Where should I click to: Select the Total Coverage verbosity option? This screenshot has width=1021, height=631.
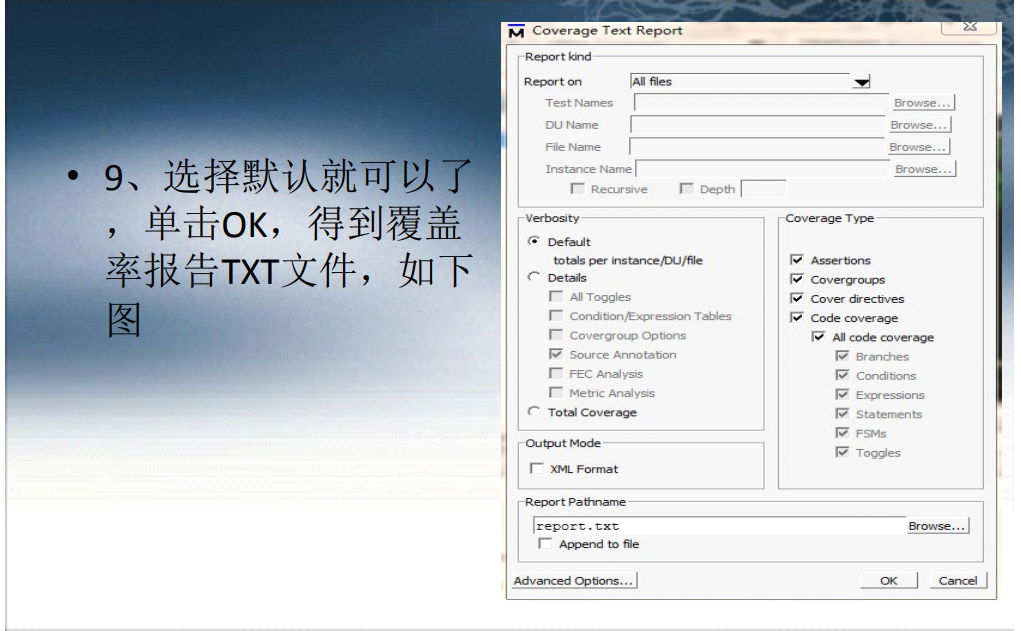coord(534,411)
